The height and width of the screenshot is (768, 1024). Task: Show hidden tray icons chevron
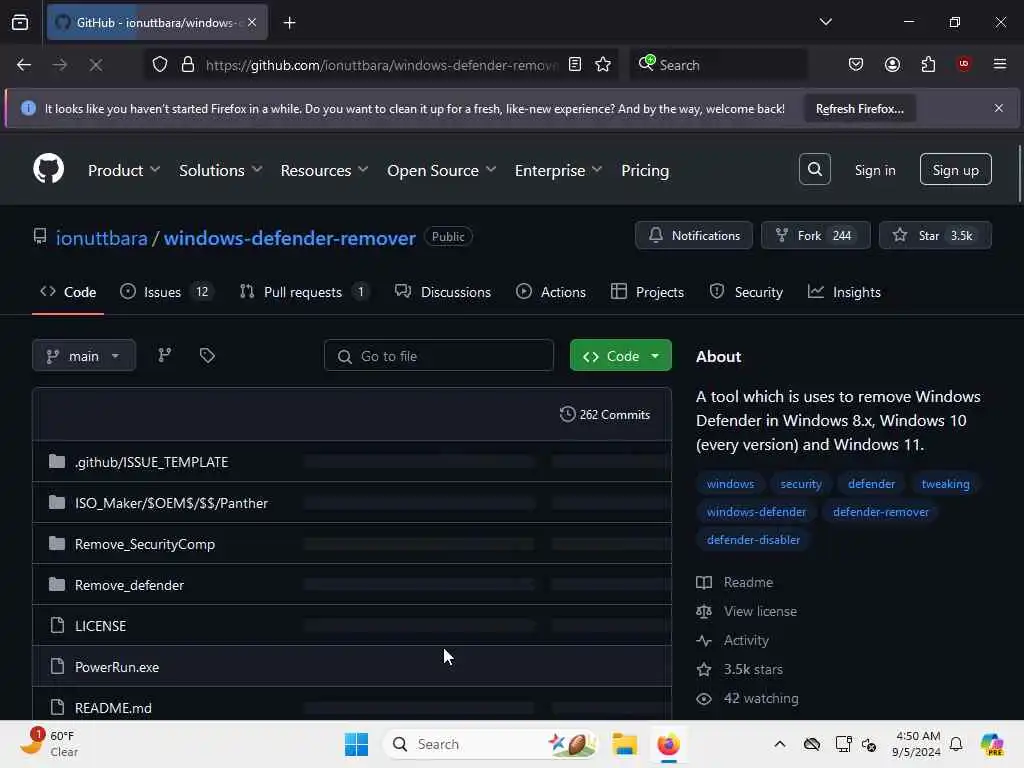[780, 744]
